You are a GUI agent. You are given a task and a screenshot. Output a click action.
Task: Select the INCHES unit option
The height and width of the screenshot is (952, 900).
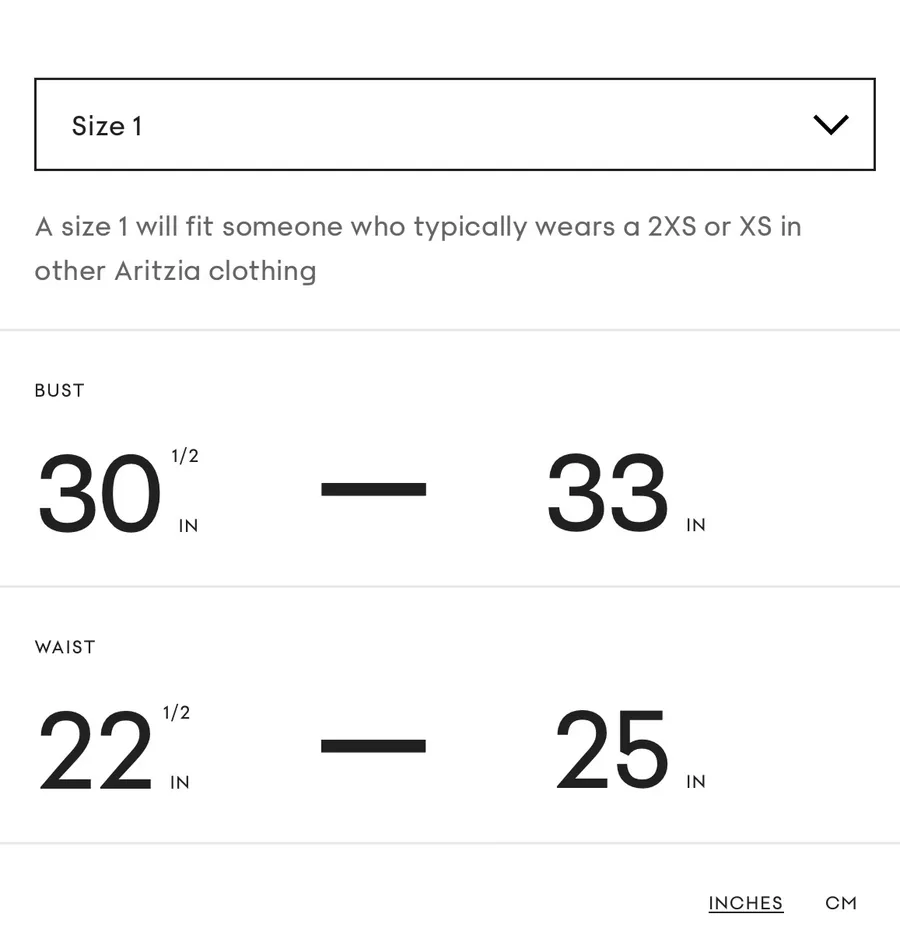point(746,903)
